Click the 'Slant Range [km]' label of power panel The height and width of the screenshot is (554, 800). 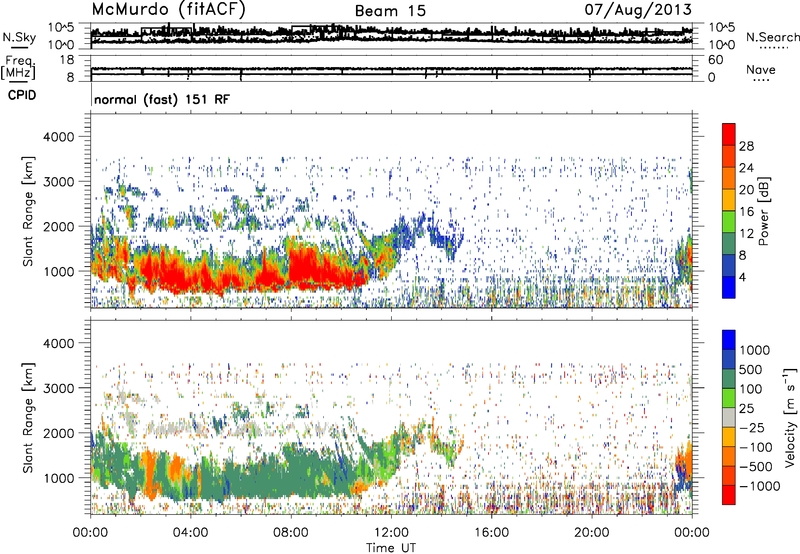(28, 211)
